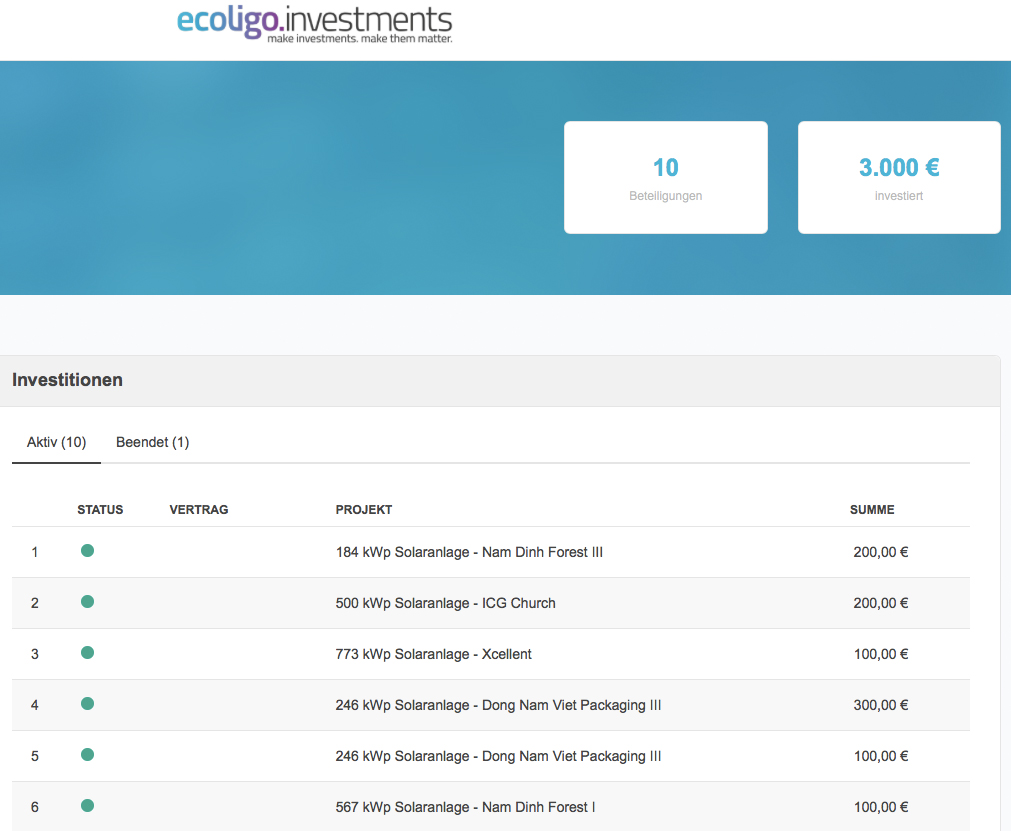Screen dimensions: 1011x831
Task: Open 567 kWp Solaranlage - Nam Dinh Forest I
Action: [465, 807]
